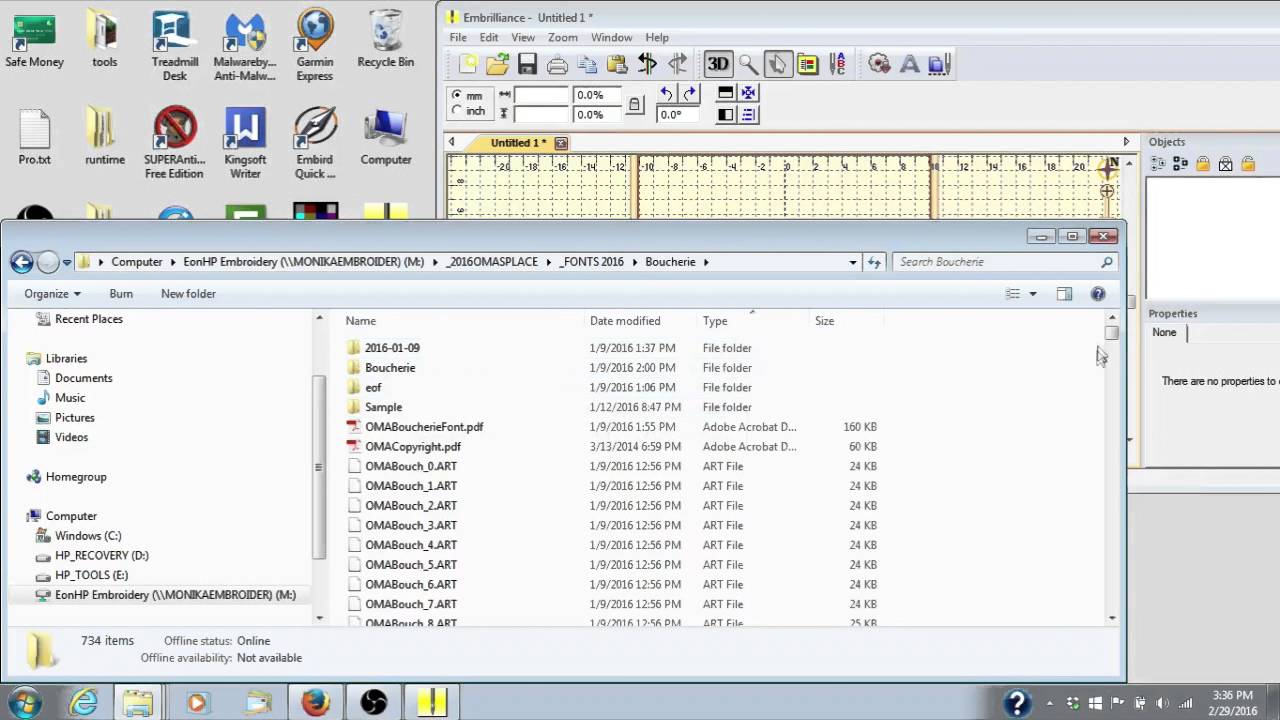Open the Edit menu in Embrilliance
This screenshot has width=1280, height=720.
489,37
